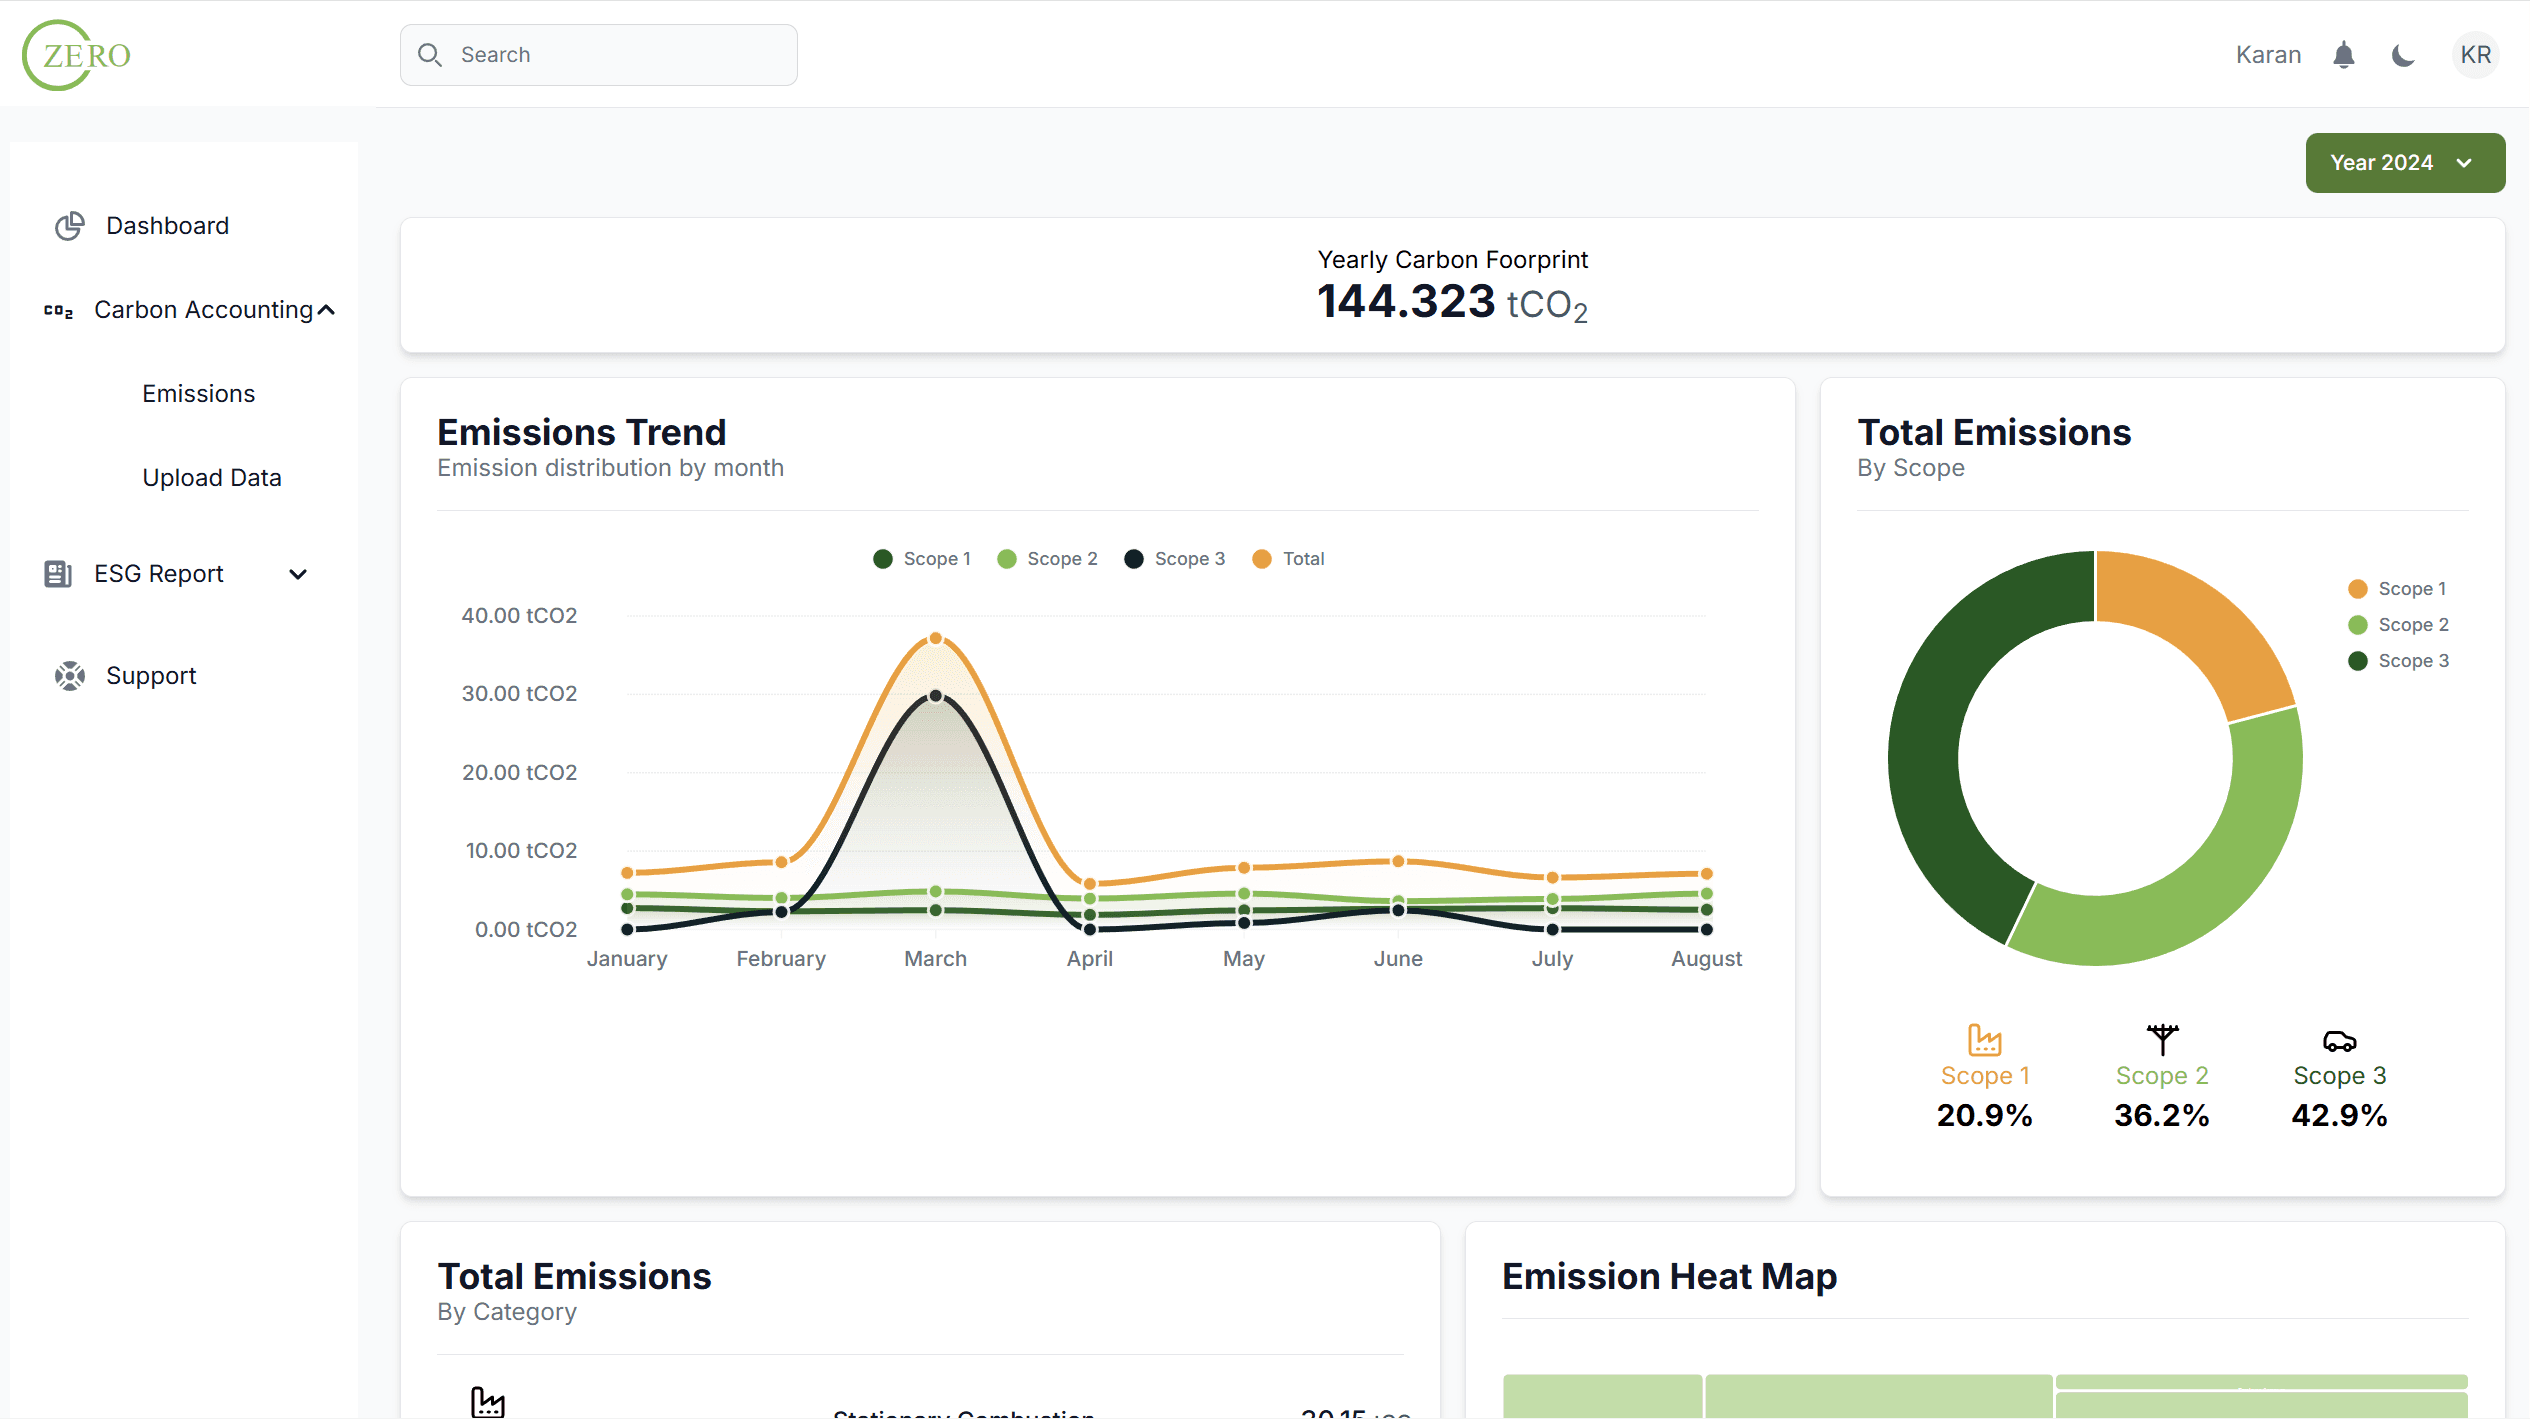Click the Scope 3 car icon
Viewport: 2530px width, 1419px height.
tap(2339, 1042)
